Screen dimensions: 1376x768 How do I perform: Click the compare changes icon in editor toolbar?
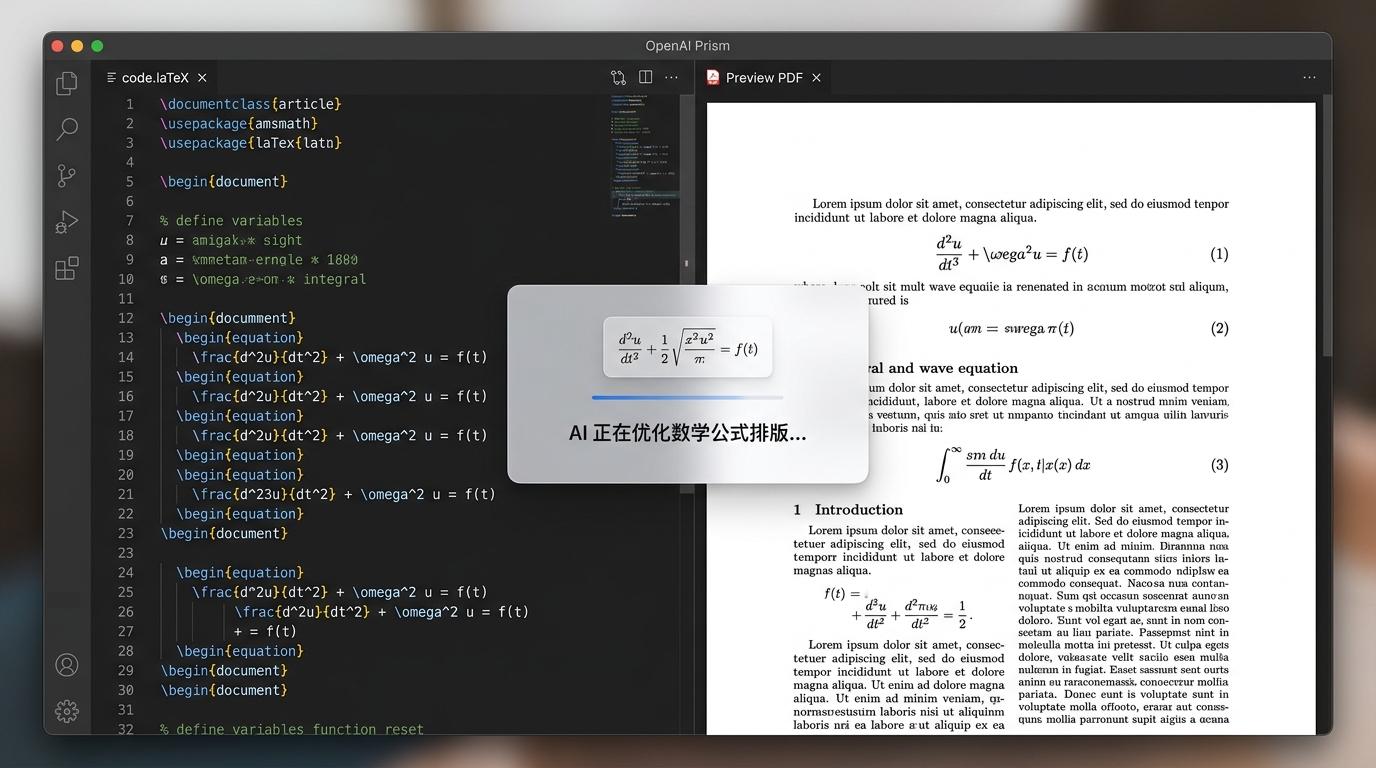[x=618, y=77]
